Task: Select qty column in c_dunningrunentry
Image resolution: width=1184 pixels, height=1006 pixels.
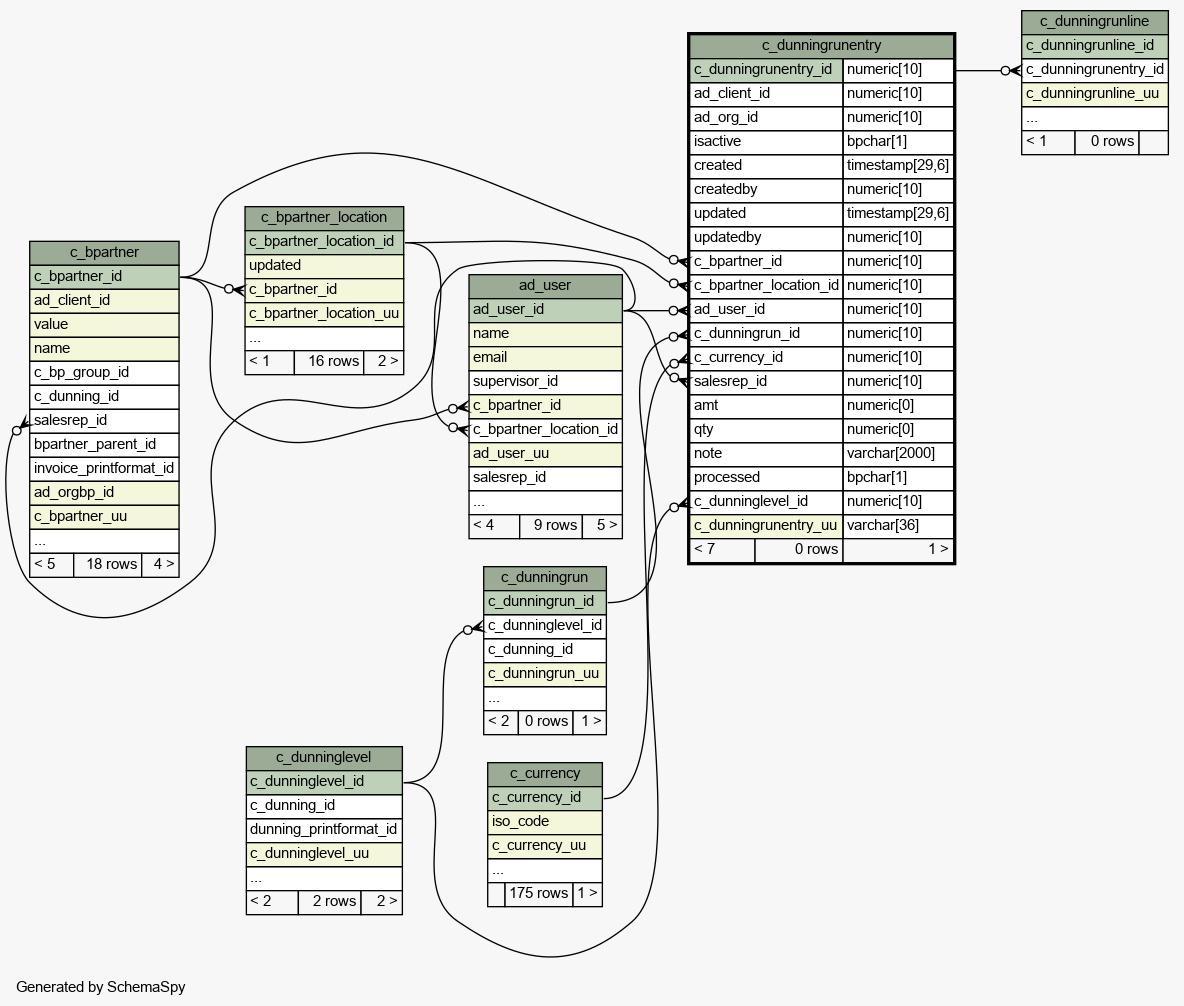Action: [x=766, y=430]
